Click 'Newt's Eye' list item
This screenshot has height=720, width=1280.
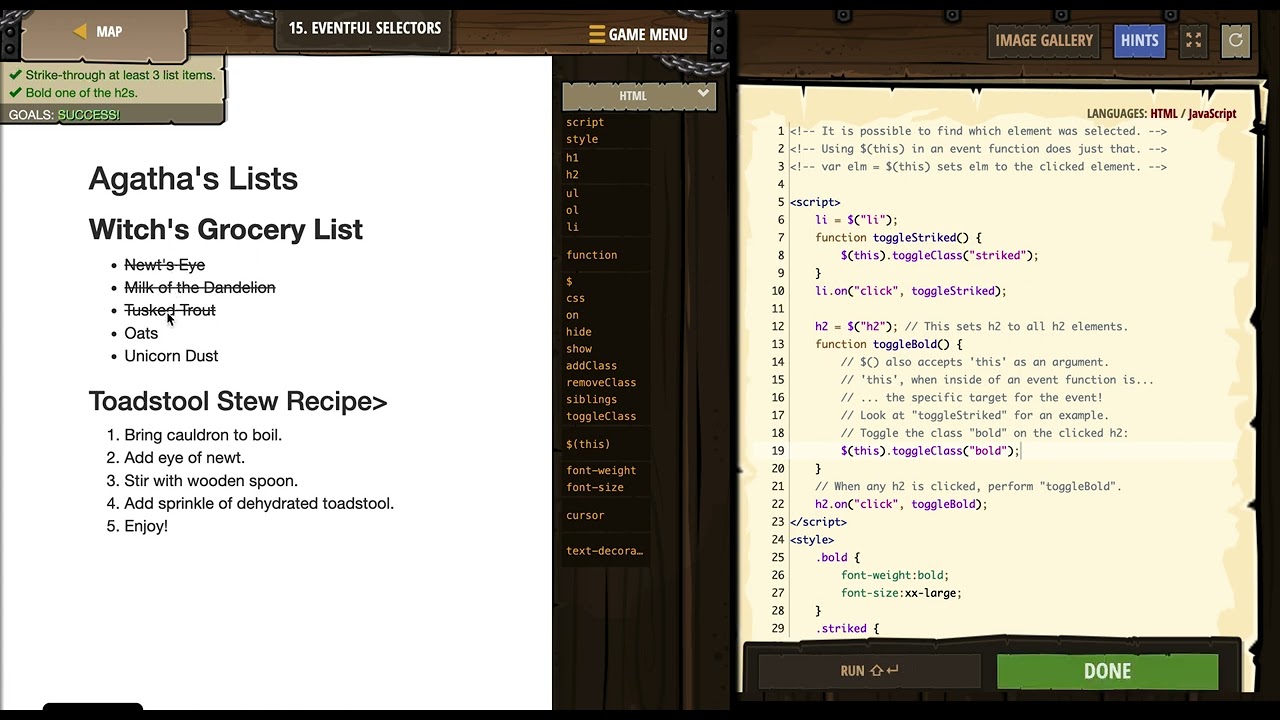click(x=164, y=265)
